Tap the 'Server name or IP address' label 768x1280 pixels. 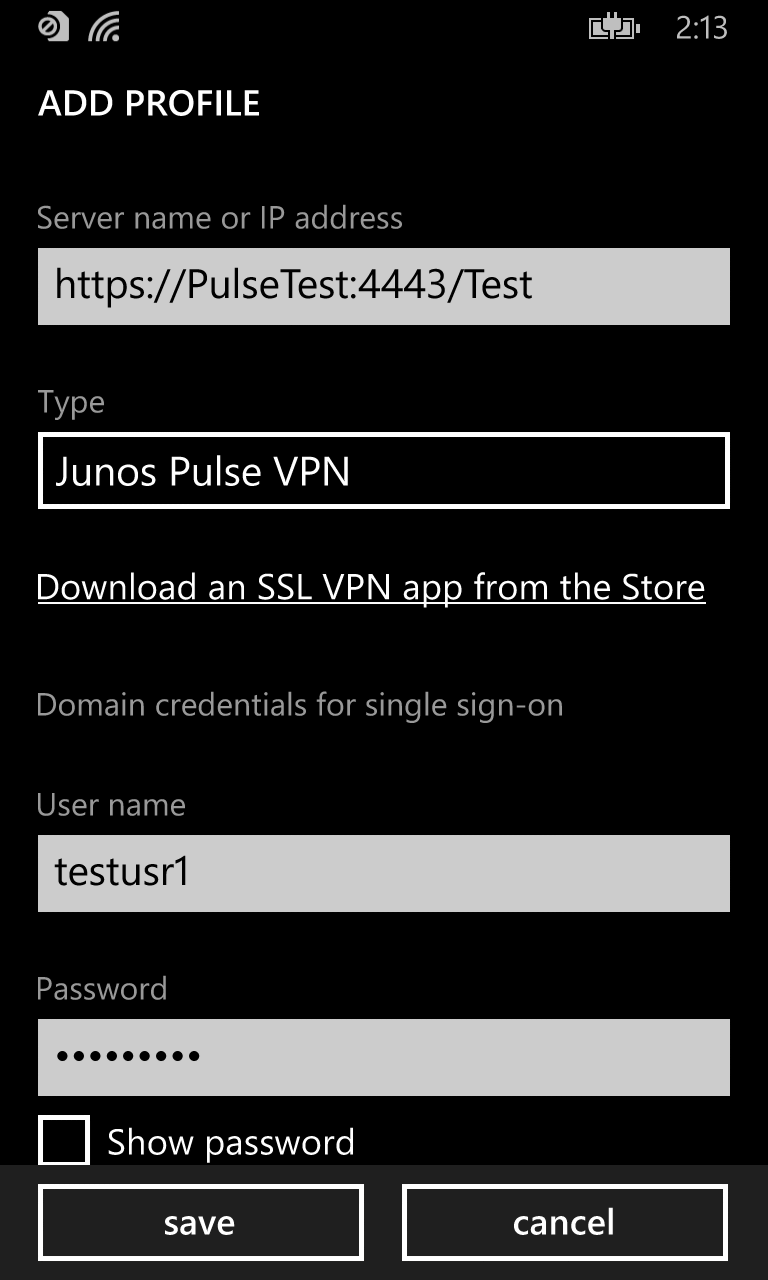[219, 218]
